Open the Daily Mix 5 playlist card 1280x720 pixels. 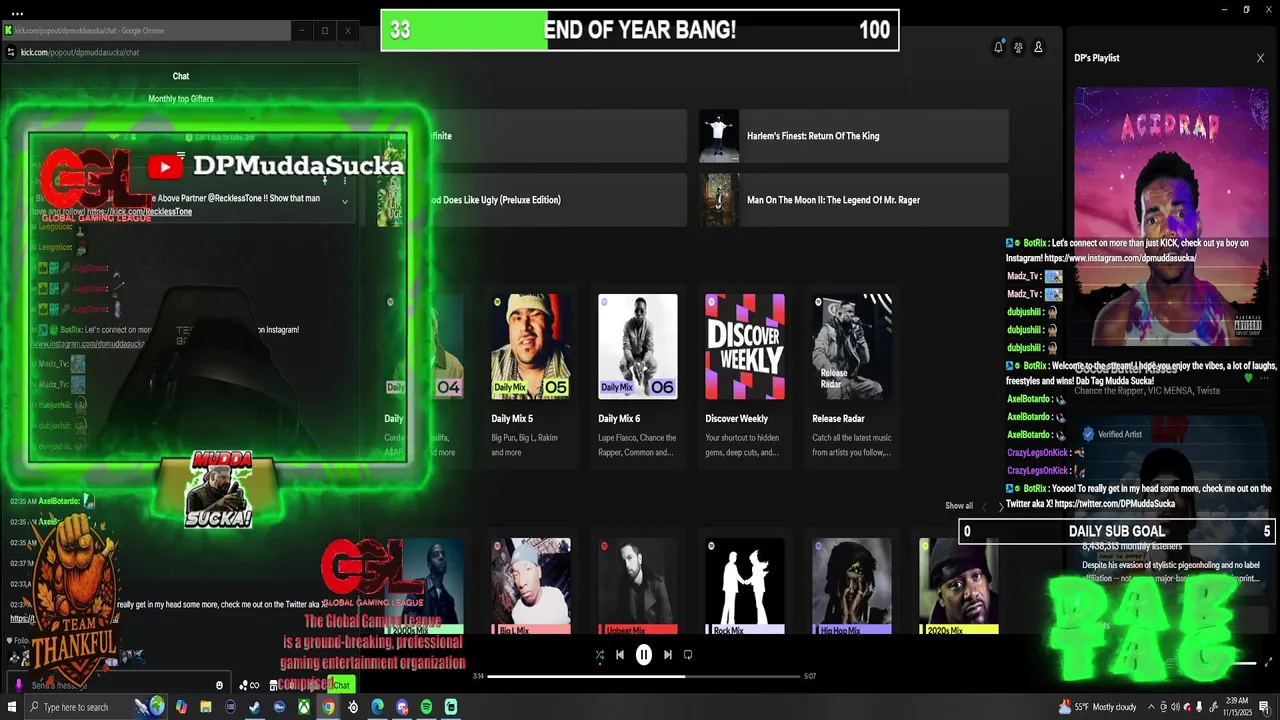531,377
